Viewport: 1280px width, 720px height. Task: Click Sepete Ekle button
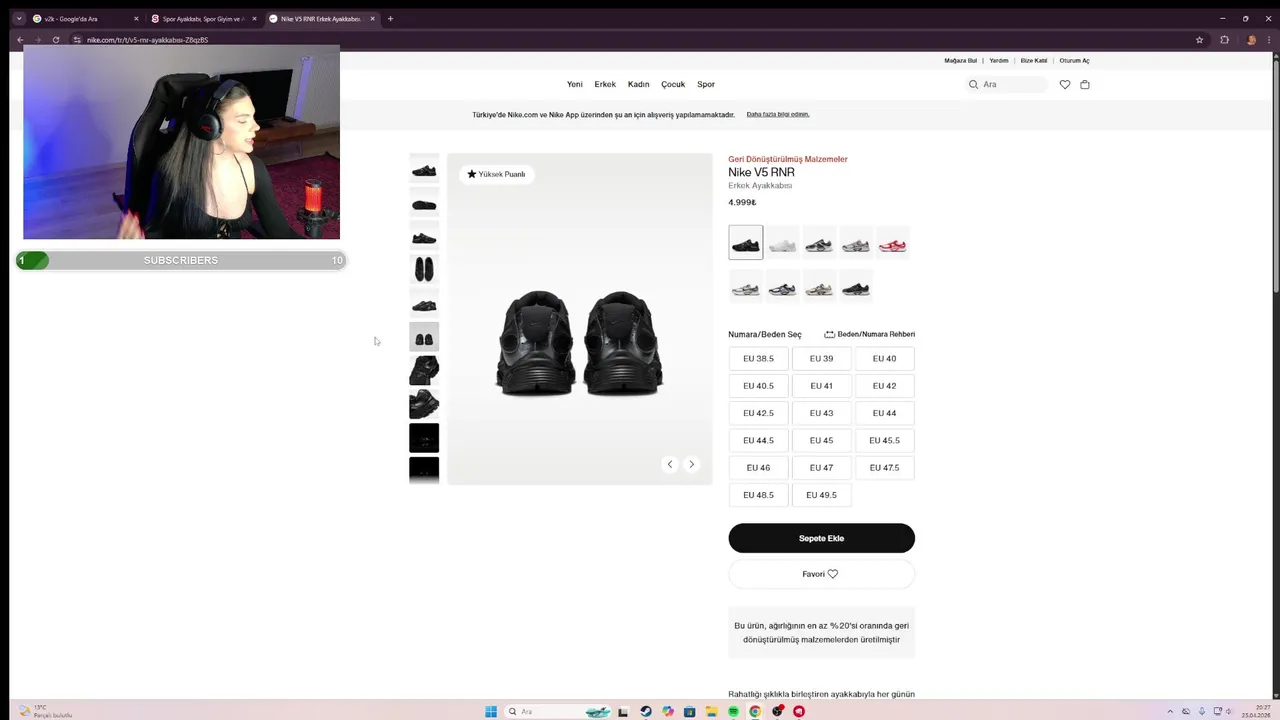click(x=821, y=538)
